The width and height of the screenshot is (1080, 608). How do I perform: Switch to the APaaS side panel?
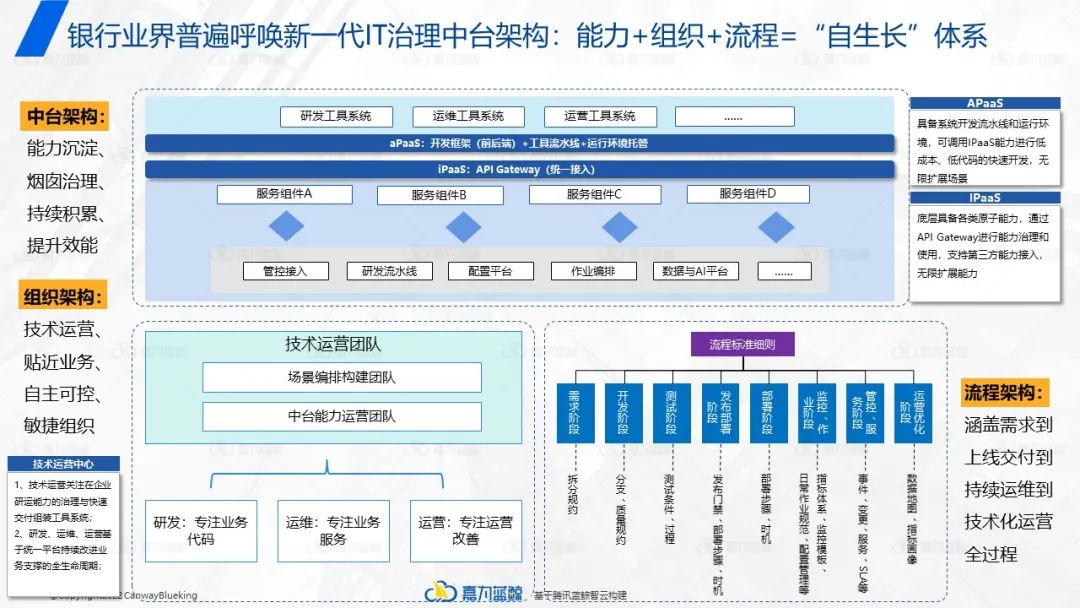coord(986,102)
